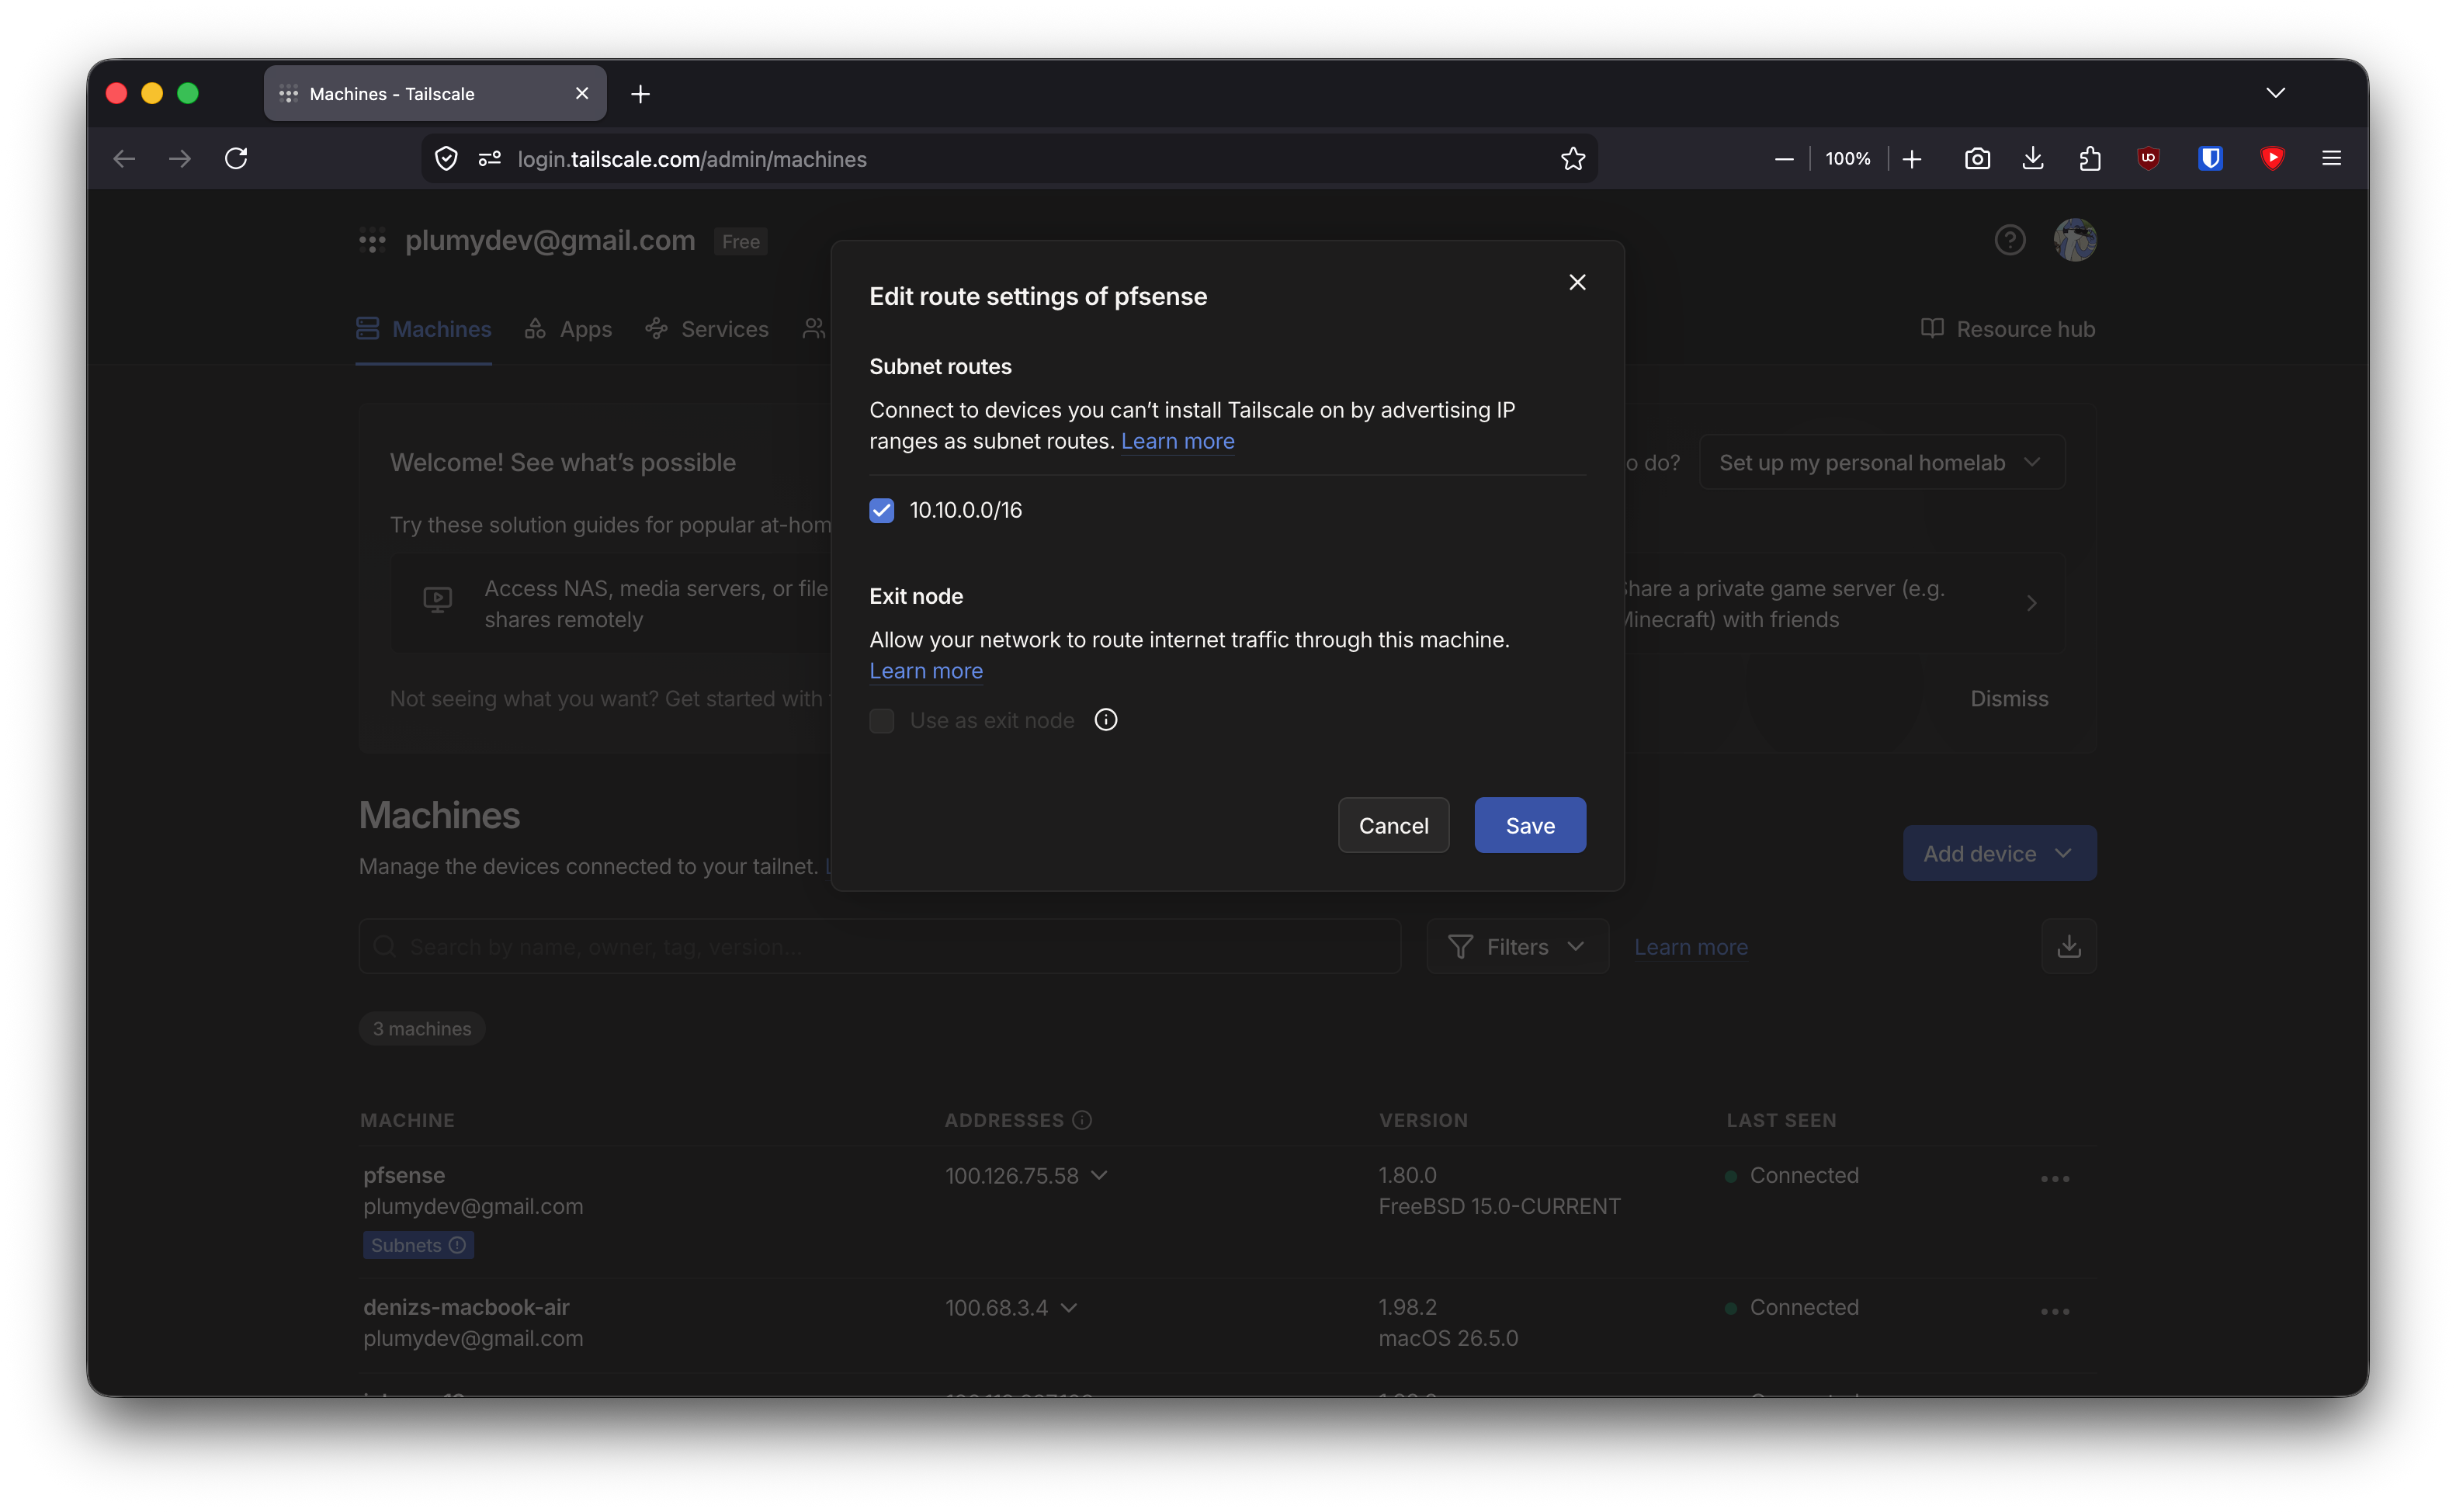Open the Bitwarden extension icon
Viewport: 2456px width, 1512px height.
[x=2210, y=158]
